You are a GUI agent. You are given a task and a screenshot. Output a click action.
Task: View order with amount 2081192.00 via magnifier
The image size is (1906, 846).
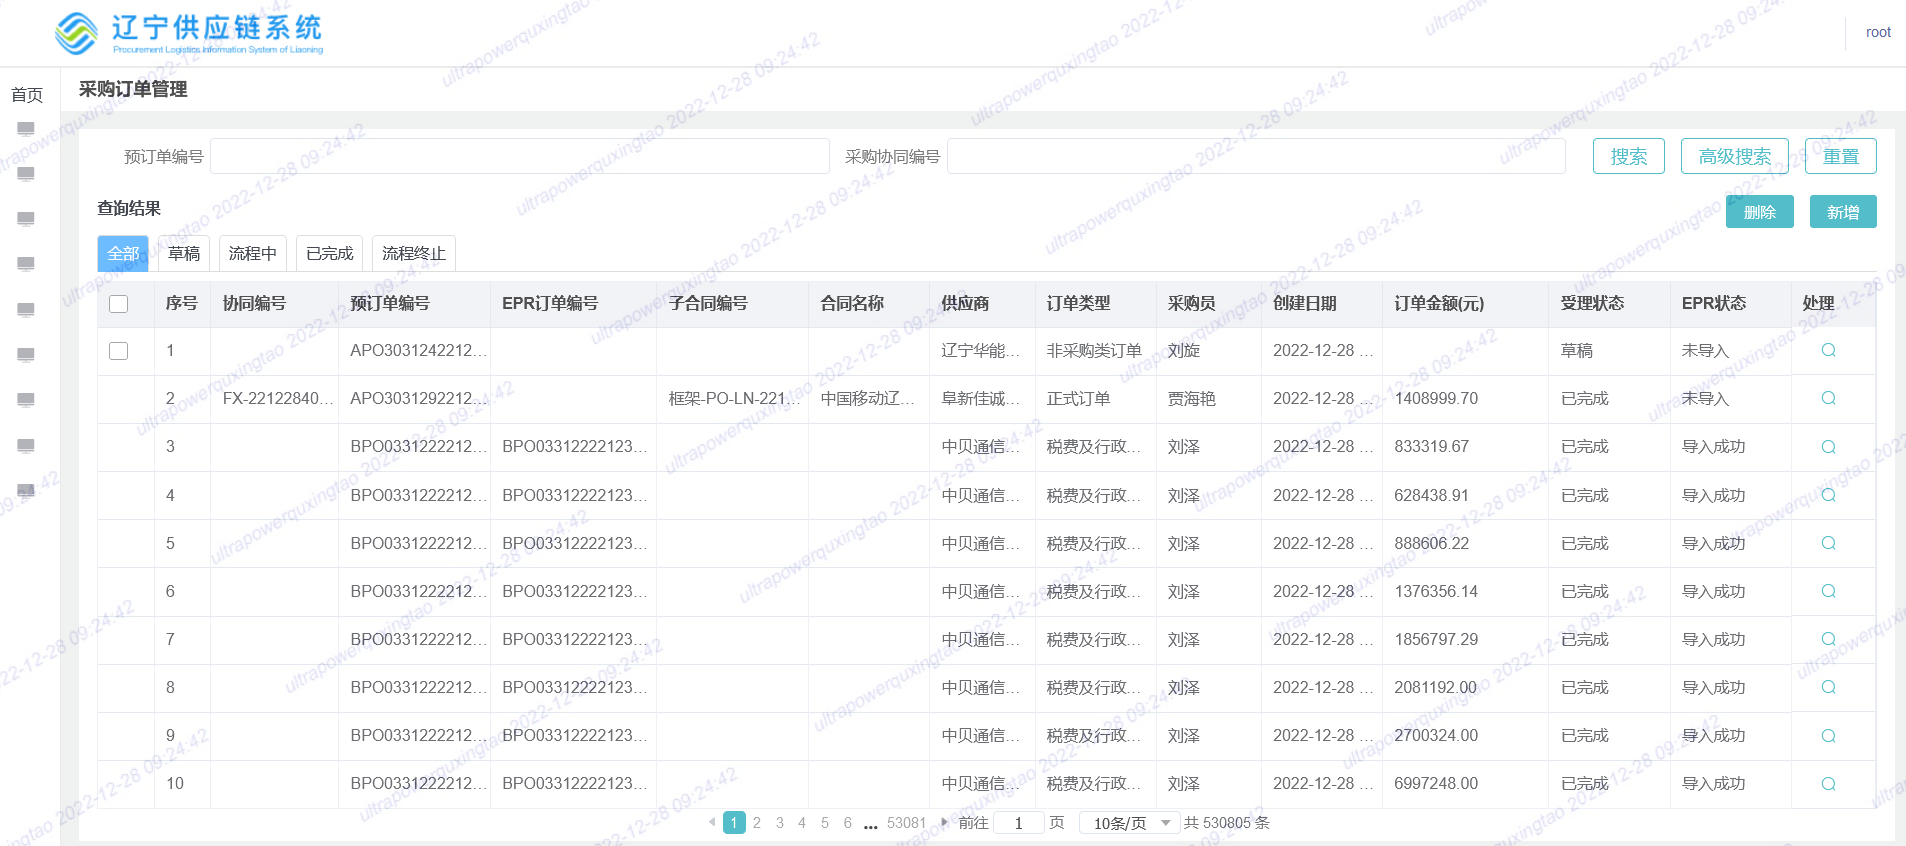click(1828, 687)
